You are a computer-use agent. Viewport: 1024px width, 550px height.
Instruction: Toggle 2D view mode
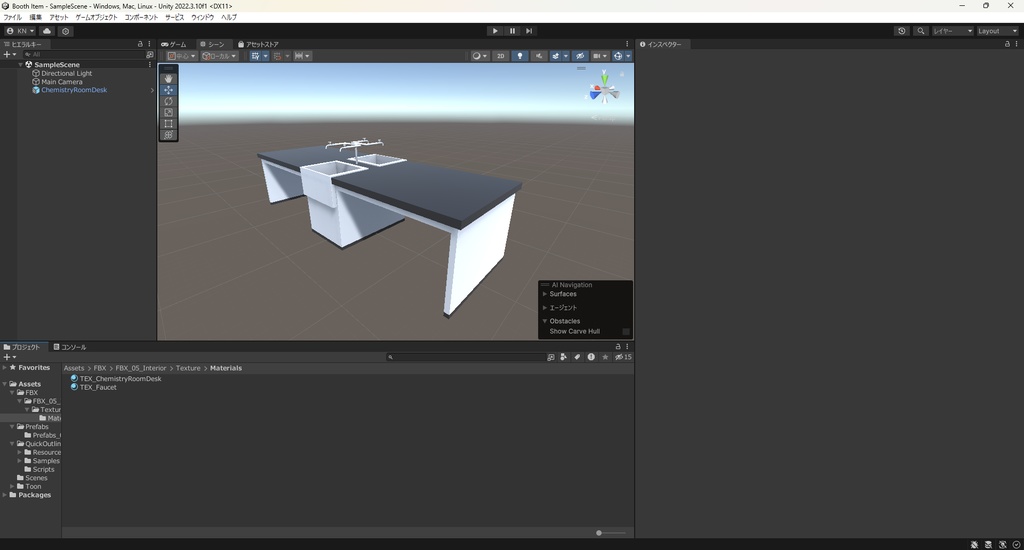501,56
